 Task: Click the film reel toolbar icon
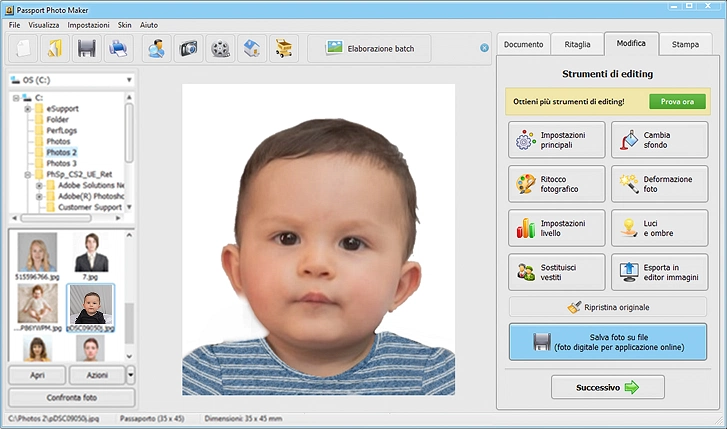(220, 48)
